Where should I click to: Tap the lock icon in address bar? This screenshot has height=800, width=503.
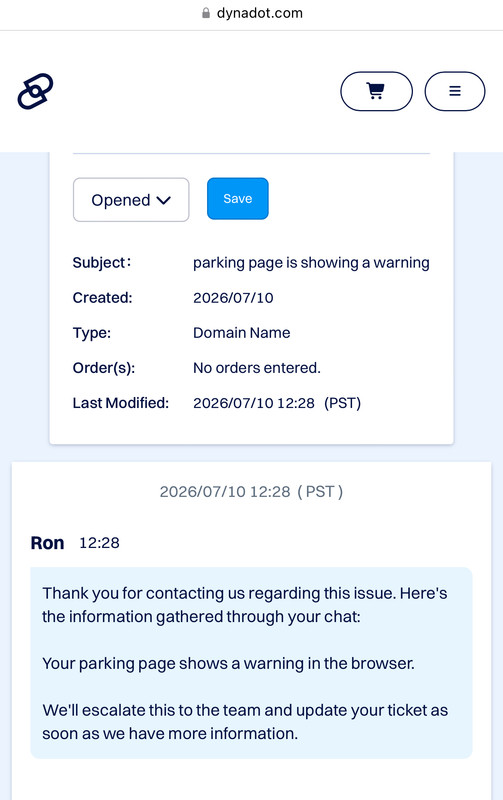point(206,13)
